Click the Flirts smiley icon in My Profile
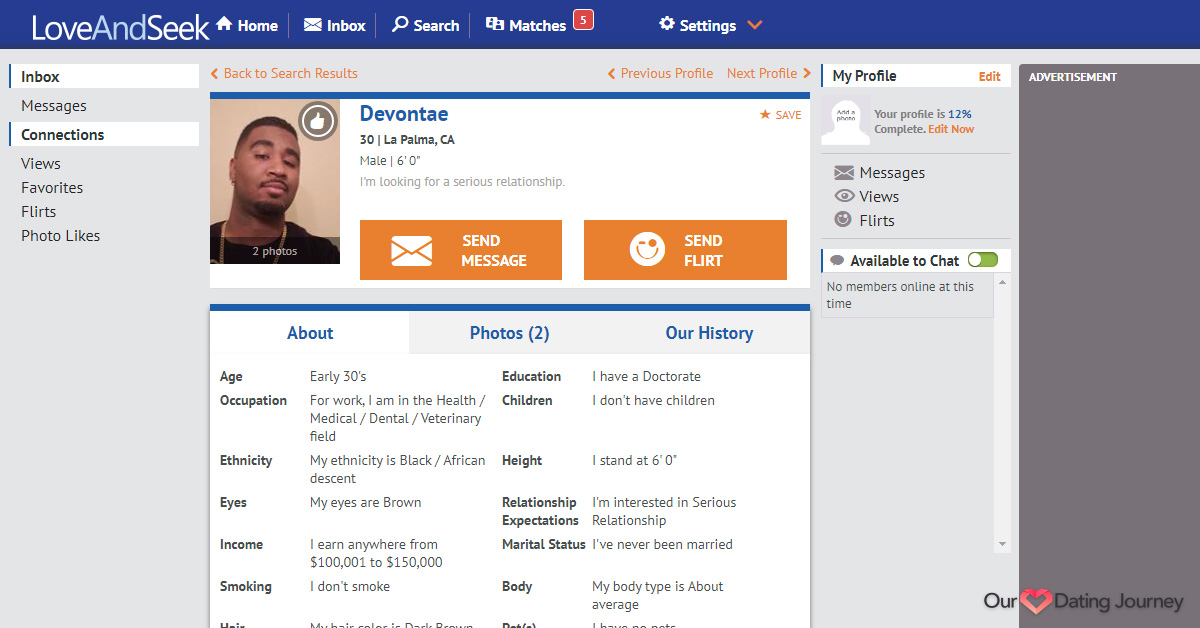The height and width of the screenshot is (628, 1200). coord(844,220)
